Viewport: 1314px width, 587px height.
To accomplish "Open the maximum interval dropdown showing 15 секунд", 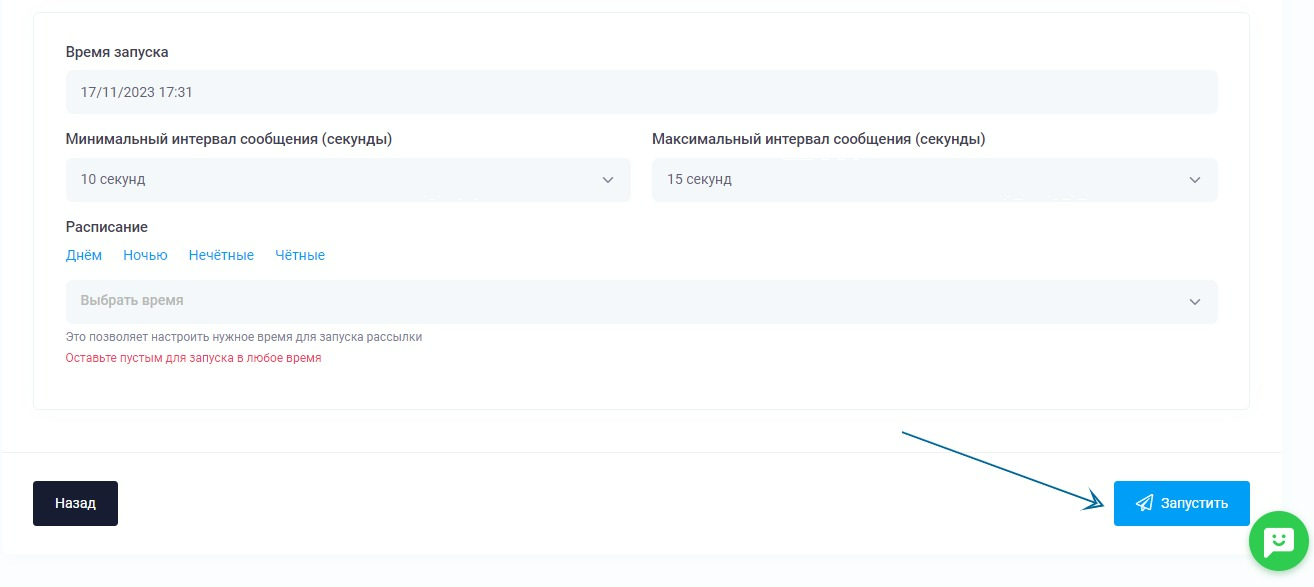I will [934, 180].
